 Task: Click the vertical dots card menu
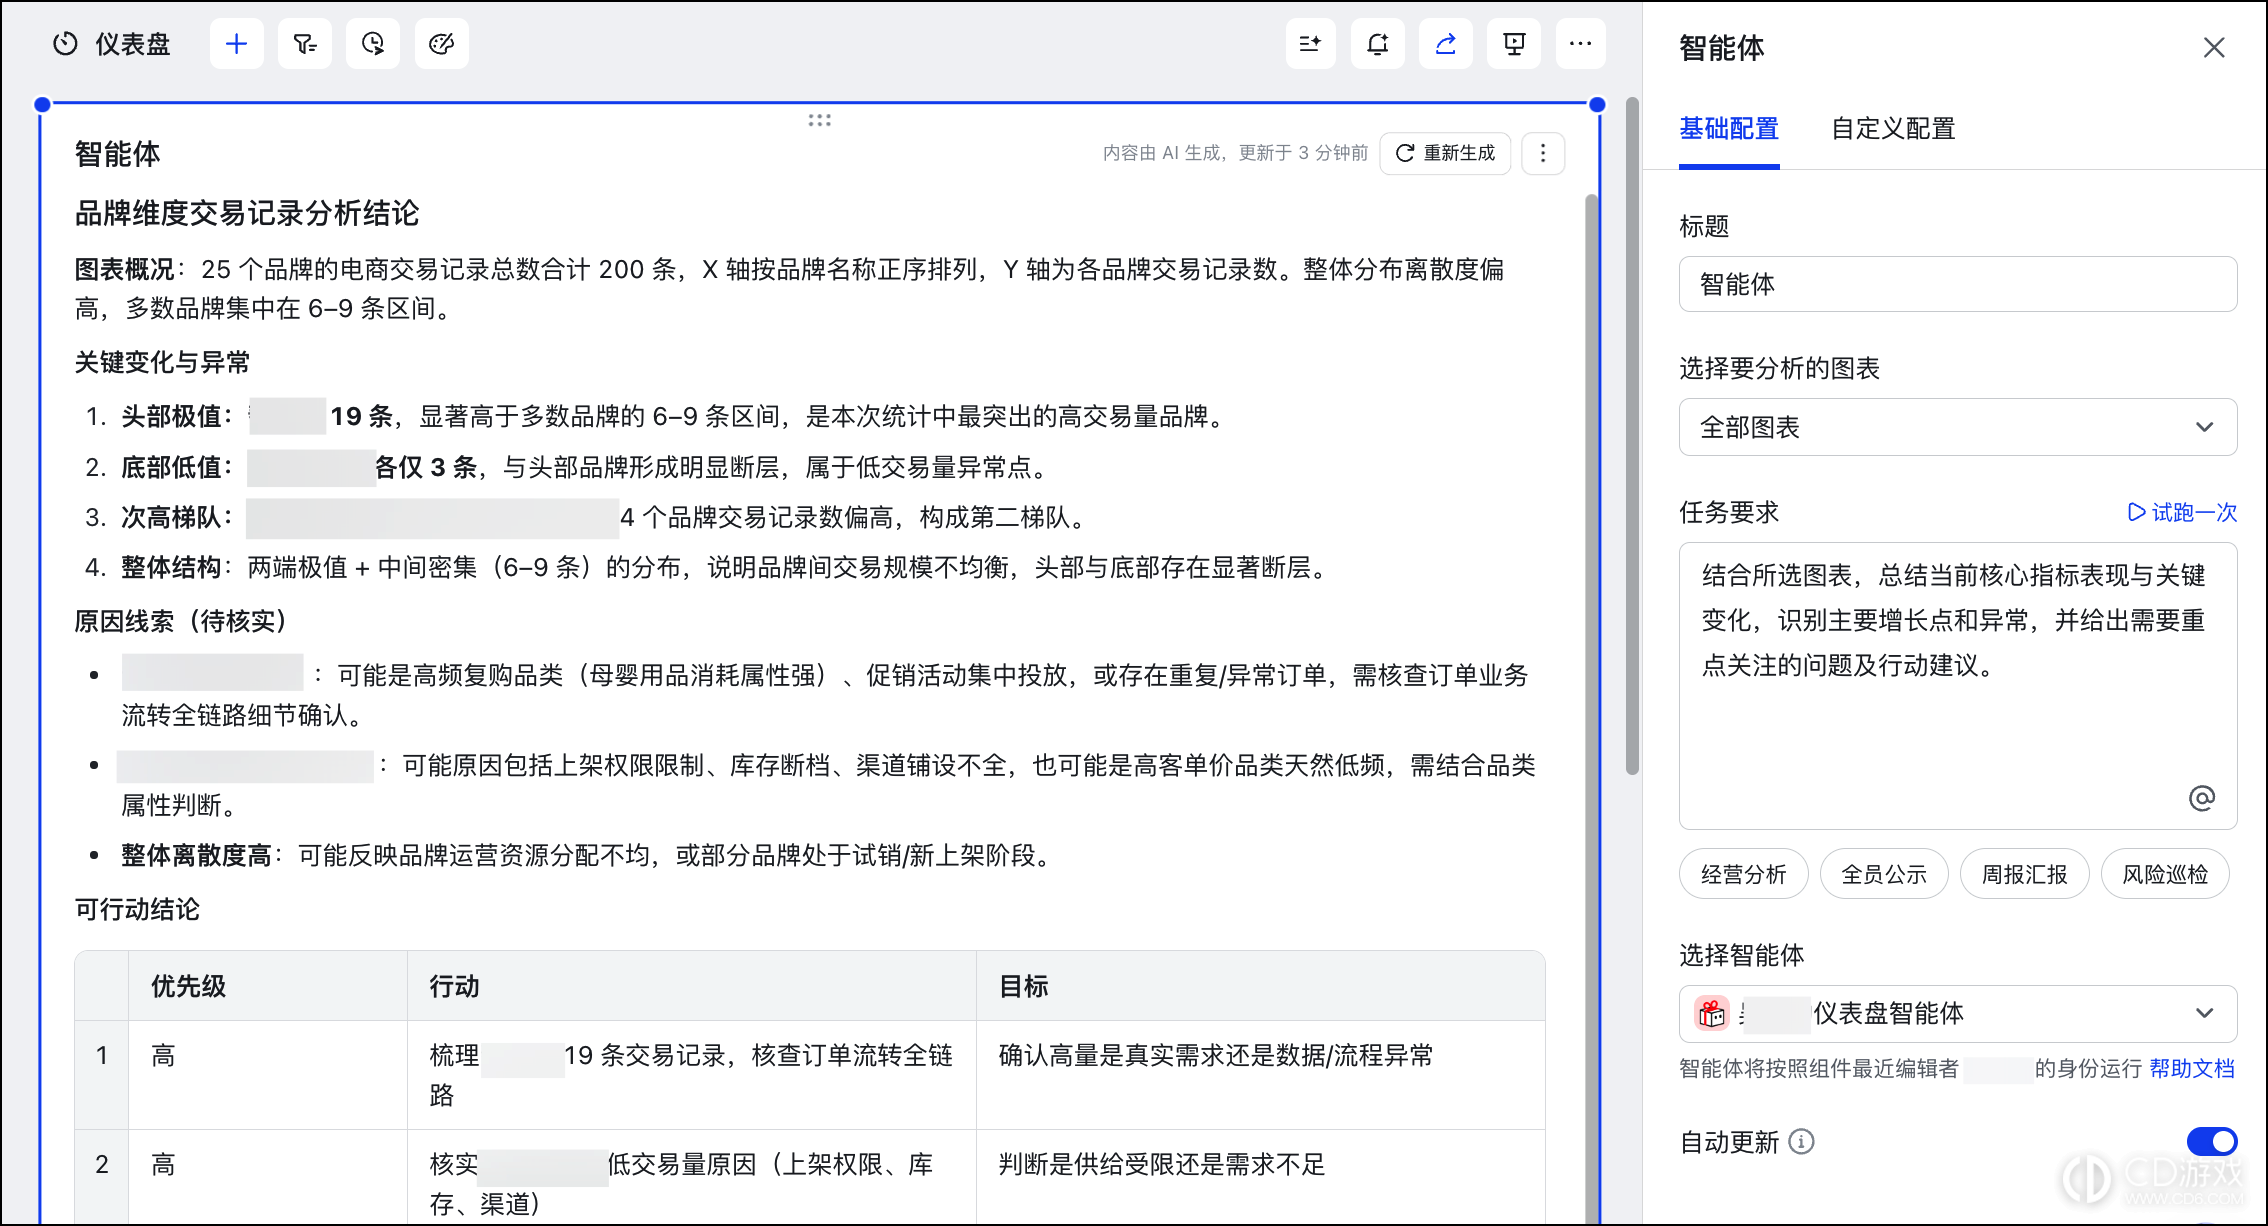pos(1543,153)
